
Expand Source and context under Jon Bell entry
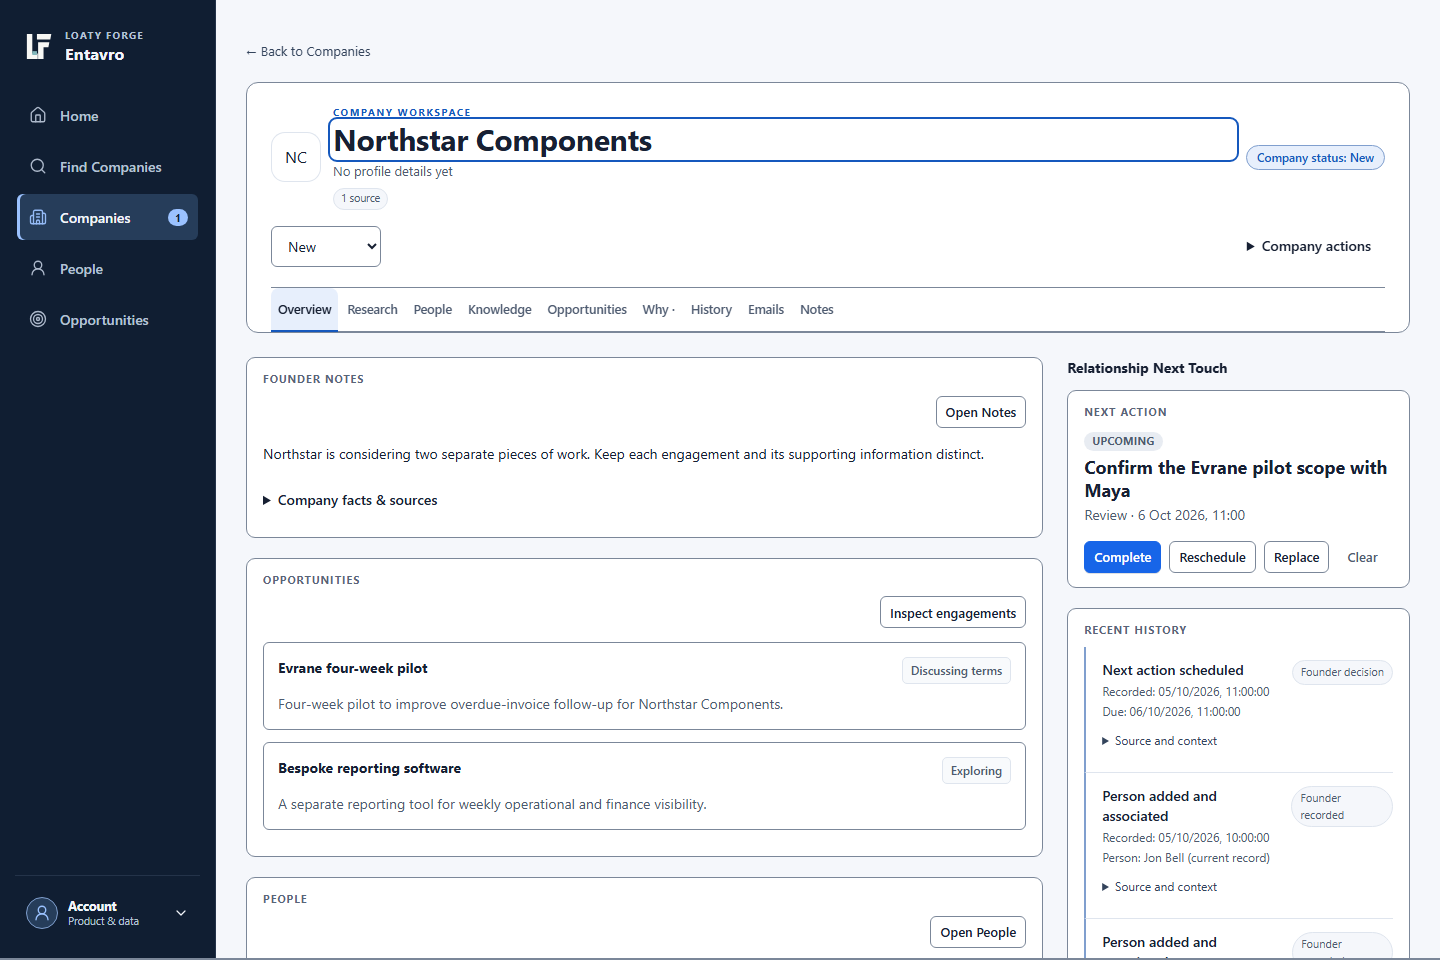1160,887
